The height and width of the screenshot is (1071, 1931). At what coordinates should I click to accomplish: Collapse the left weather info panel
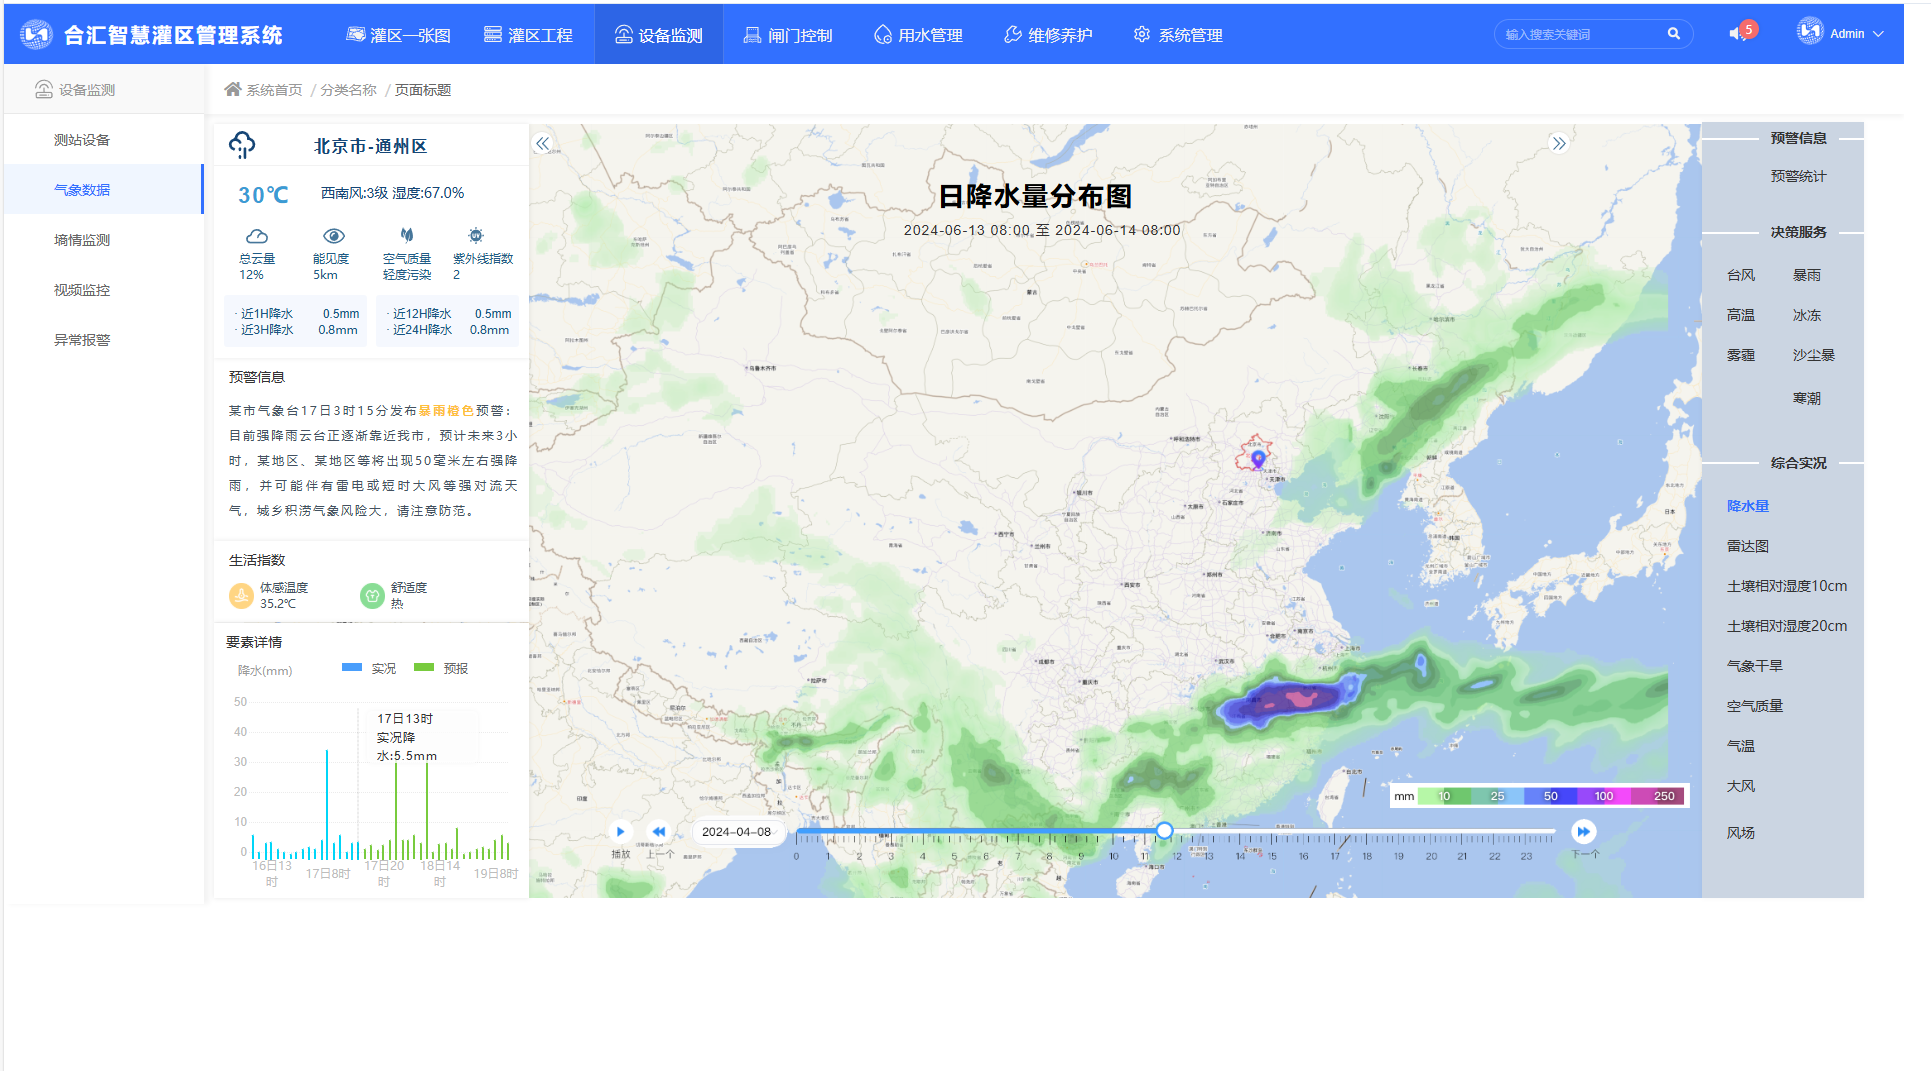pos(542,143)
